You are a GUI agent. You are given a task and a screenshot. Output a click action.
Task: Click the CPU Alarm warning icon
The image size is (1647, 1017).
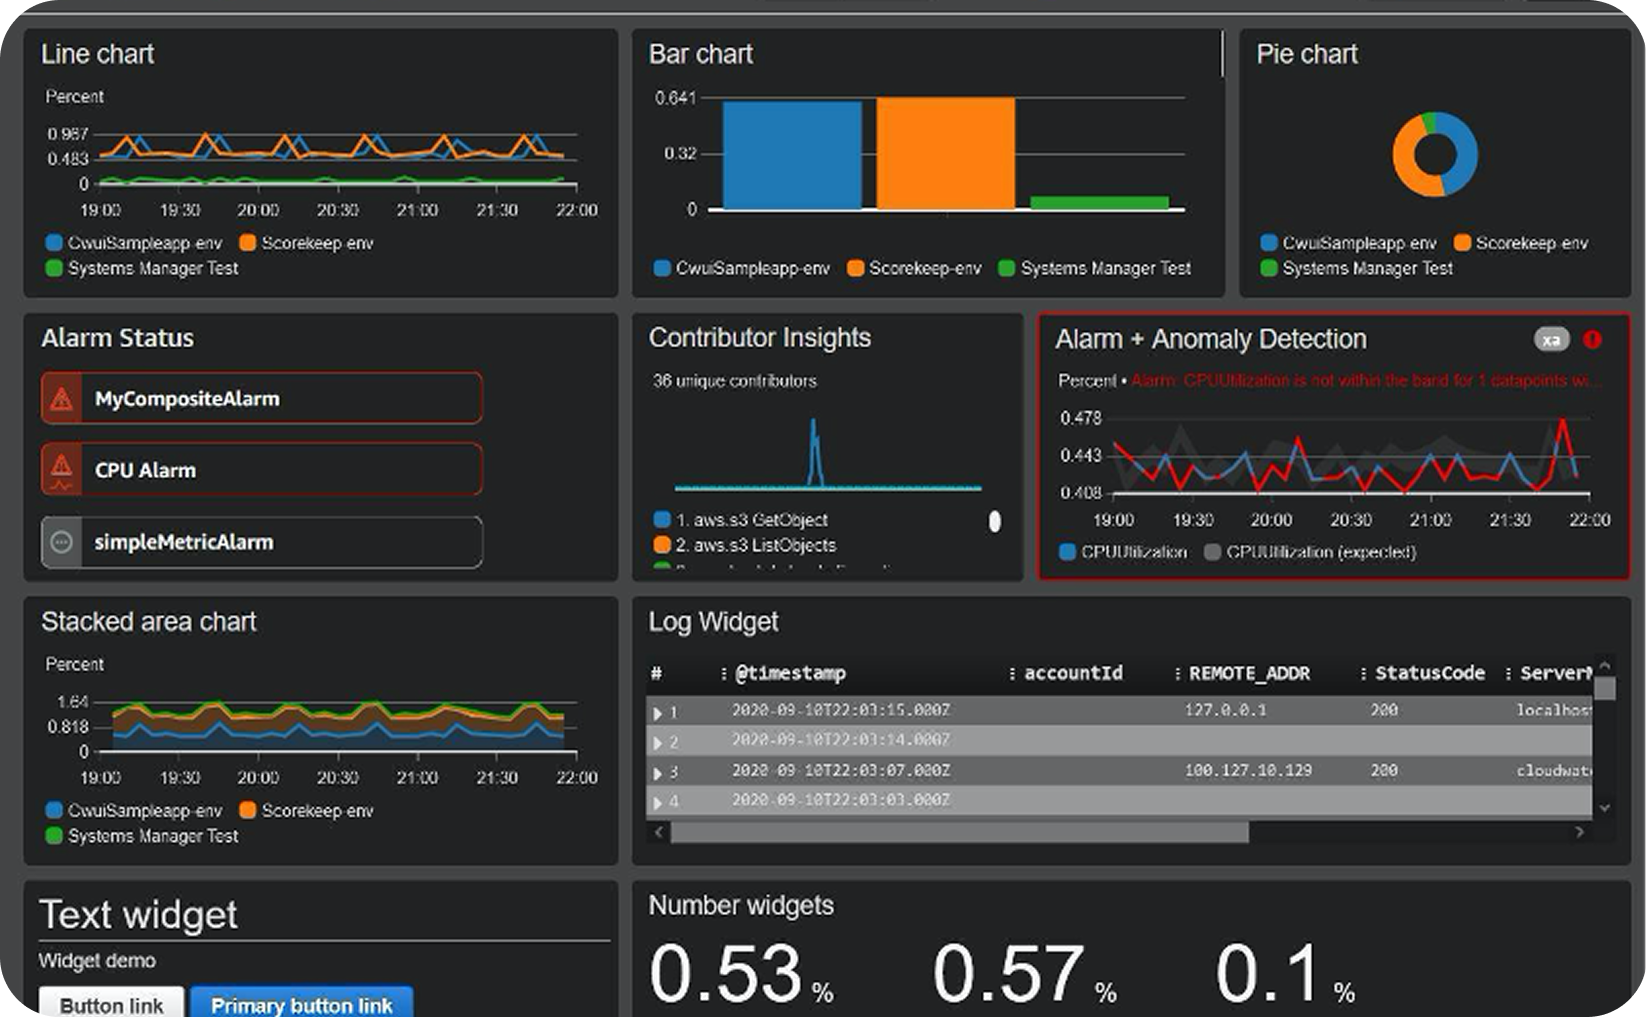point(61,470)
